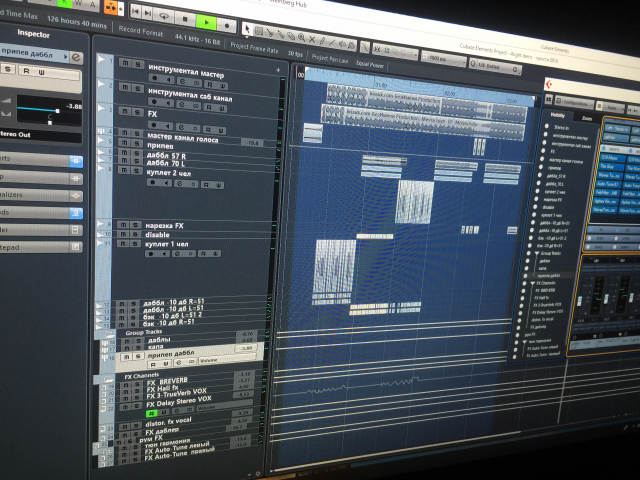
Task: Open channel settings on 'куплет 1 чел' track
Action: click(177, 254)
